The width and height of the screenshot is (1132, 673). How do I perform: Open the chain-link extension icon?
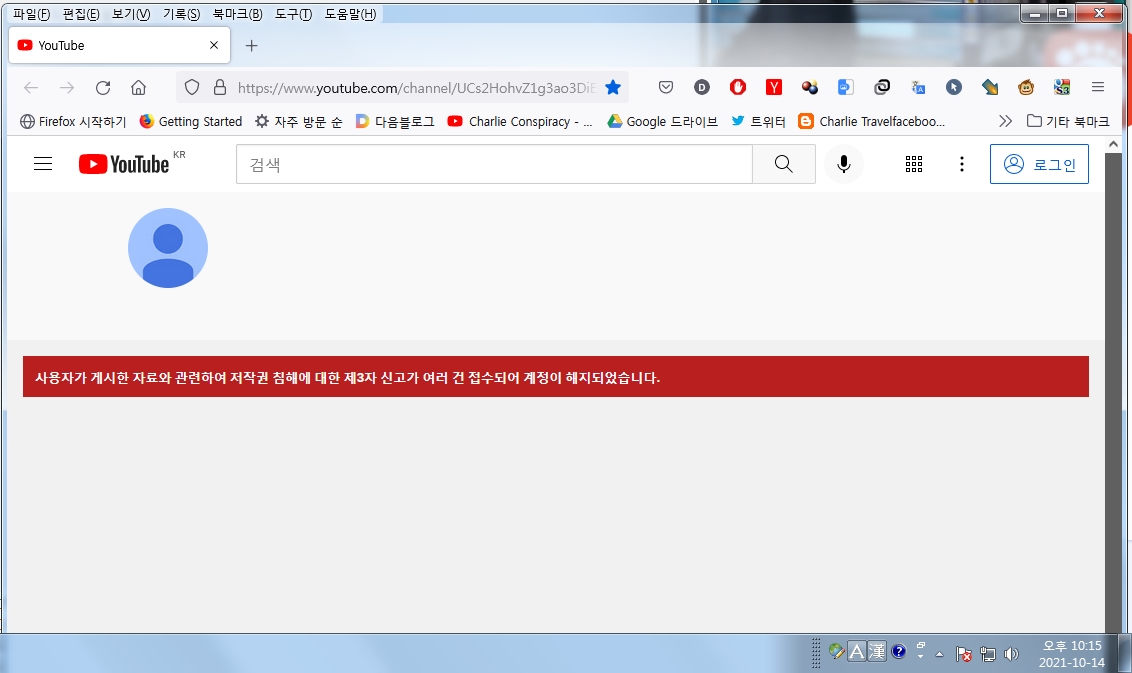pyautogui.click(x=881, y=87)
